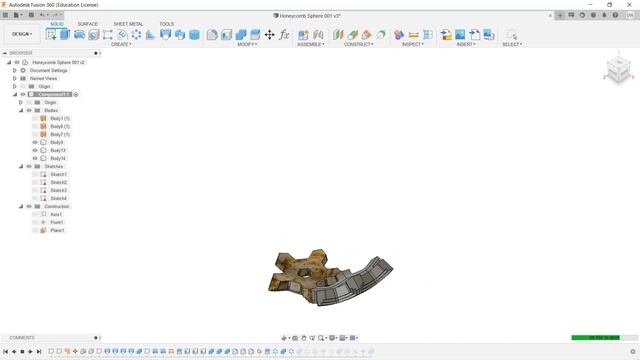Select Plane1 in the browser tree

(57, 230)
